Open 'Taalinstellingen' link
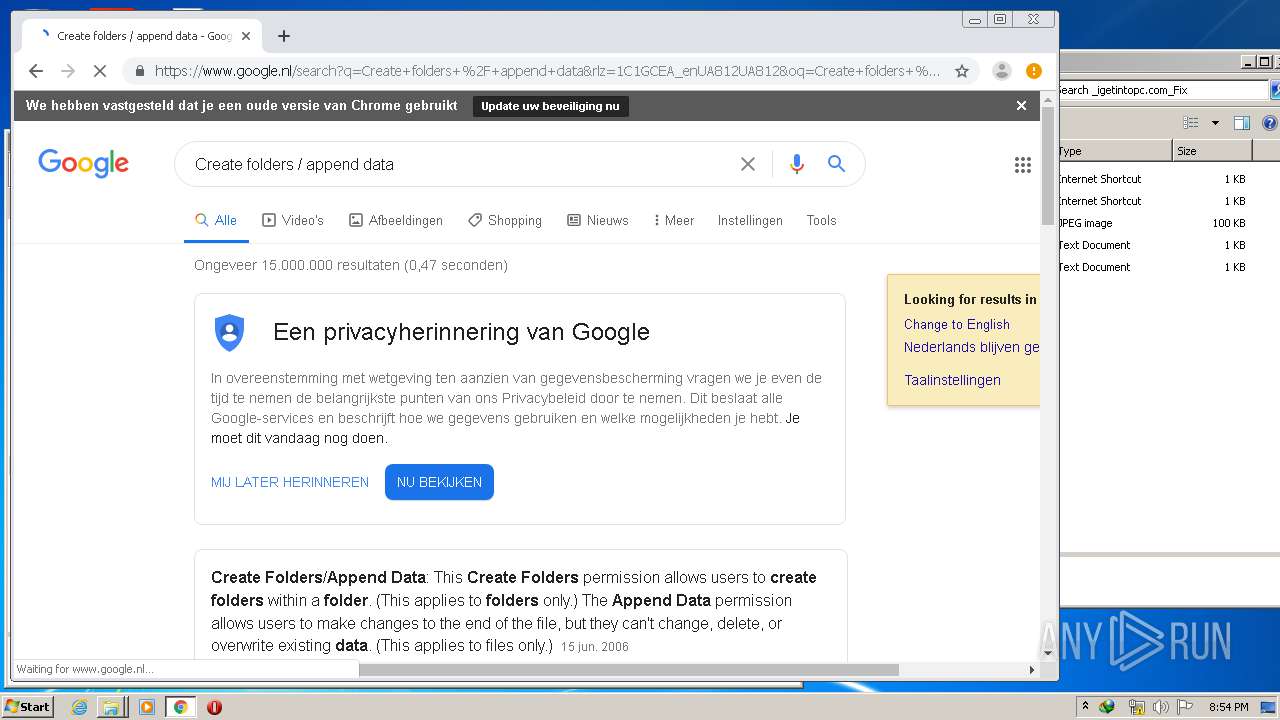 point(952,380)
